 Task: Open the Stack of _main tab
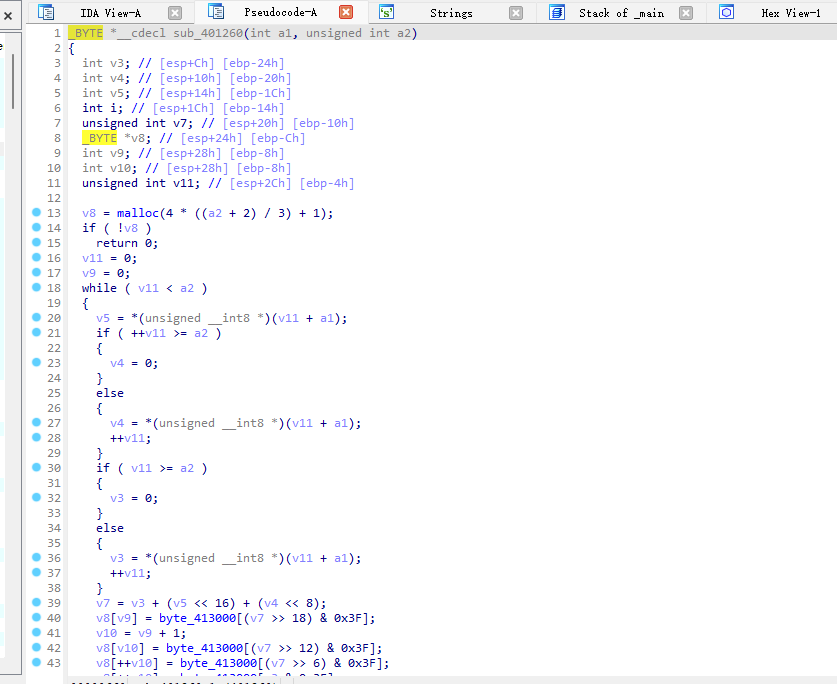tap(621, 13)
